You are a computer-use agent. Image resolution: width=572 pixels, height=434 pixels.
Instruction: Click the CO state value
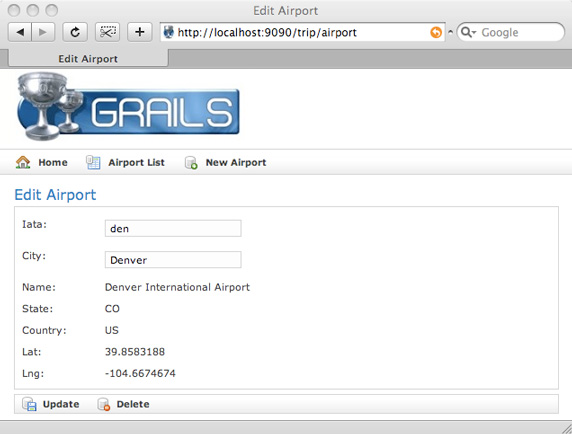pyautogui.click(x=112, y=309)
